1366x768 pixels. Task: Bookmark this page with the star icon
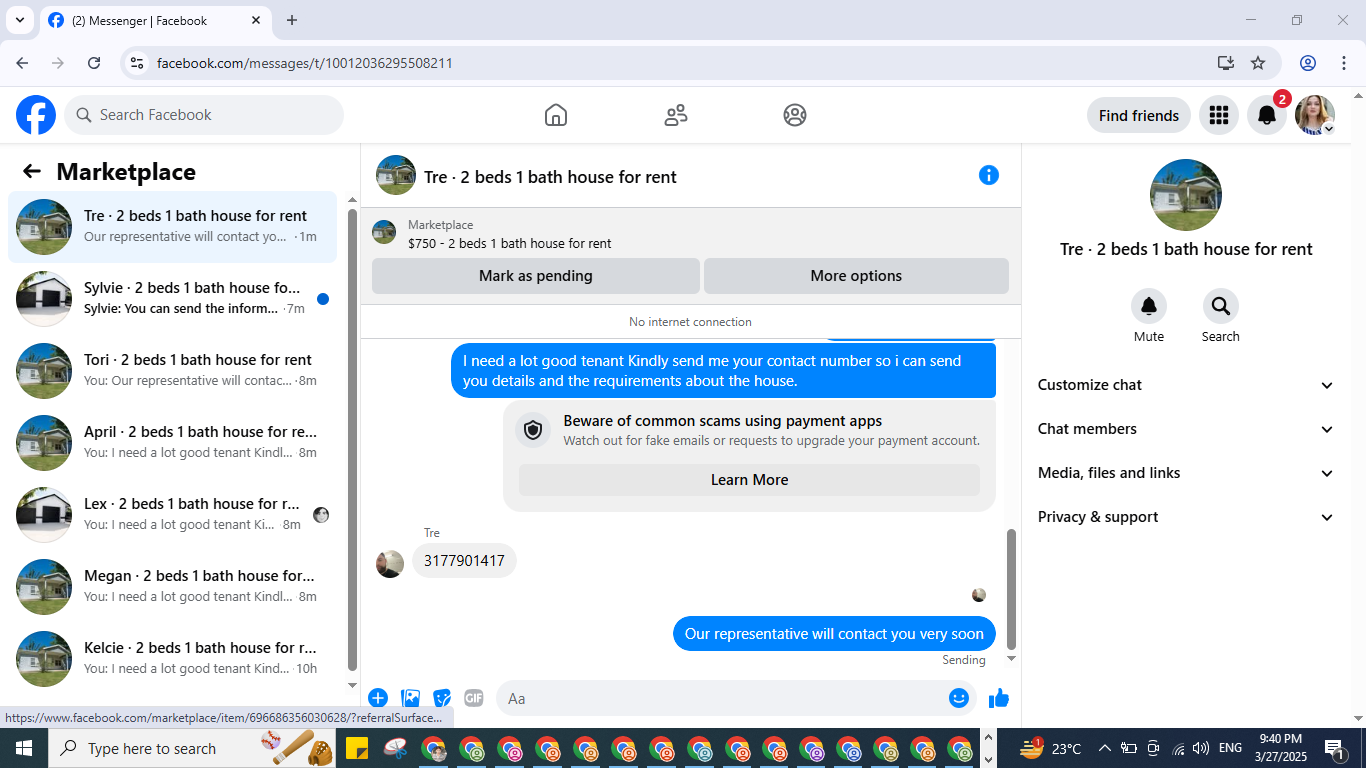(x=1258, y=63)
